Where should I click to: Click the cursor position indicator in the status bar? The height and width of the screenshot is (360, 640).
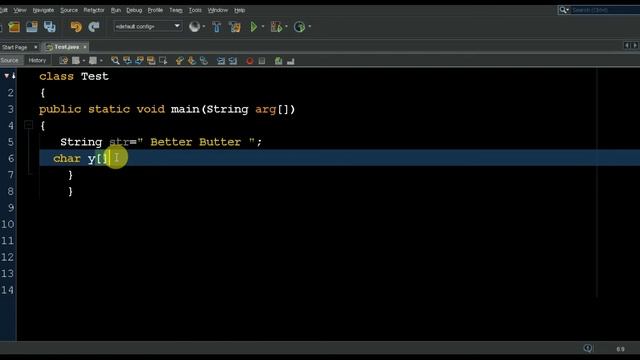620,349
